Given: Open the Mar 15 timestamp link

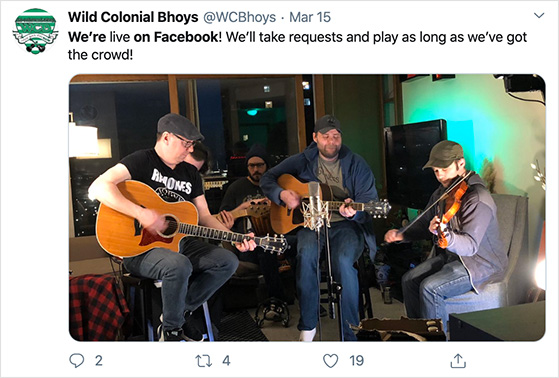Looking at the screenshot, I should tap(310, 17).
